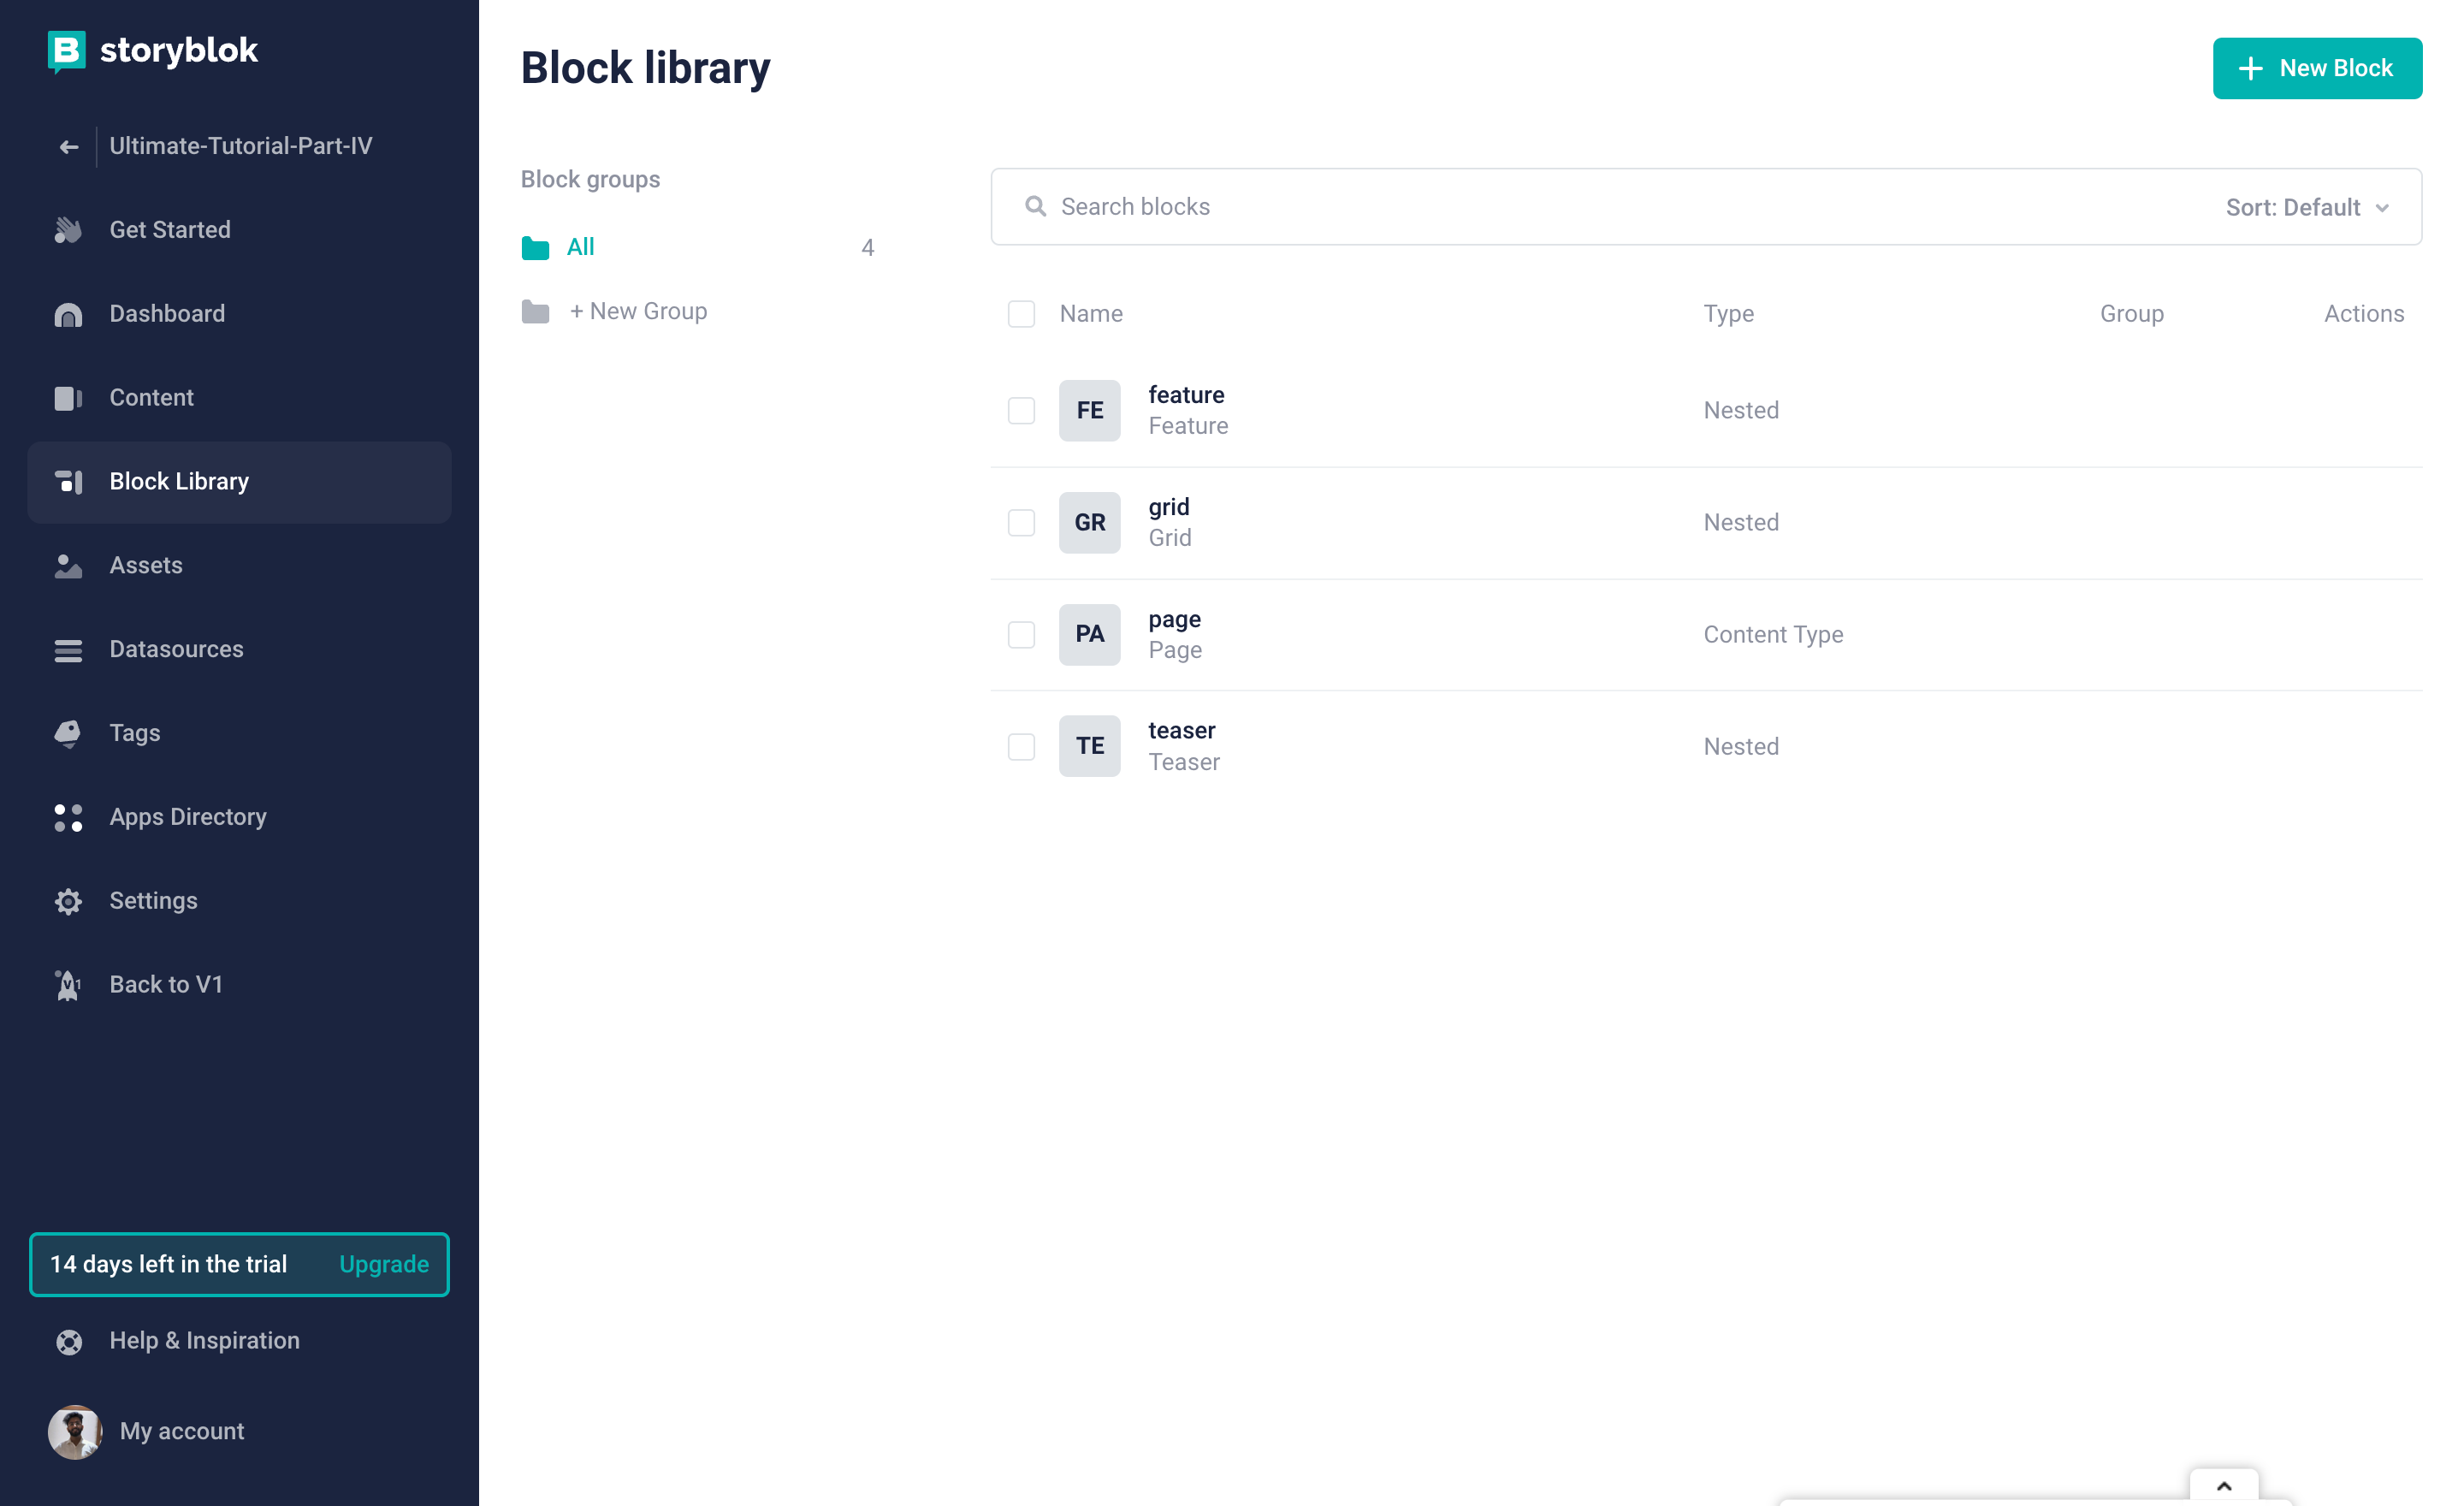Click the Actions column header

click(2364, 314)
